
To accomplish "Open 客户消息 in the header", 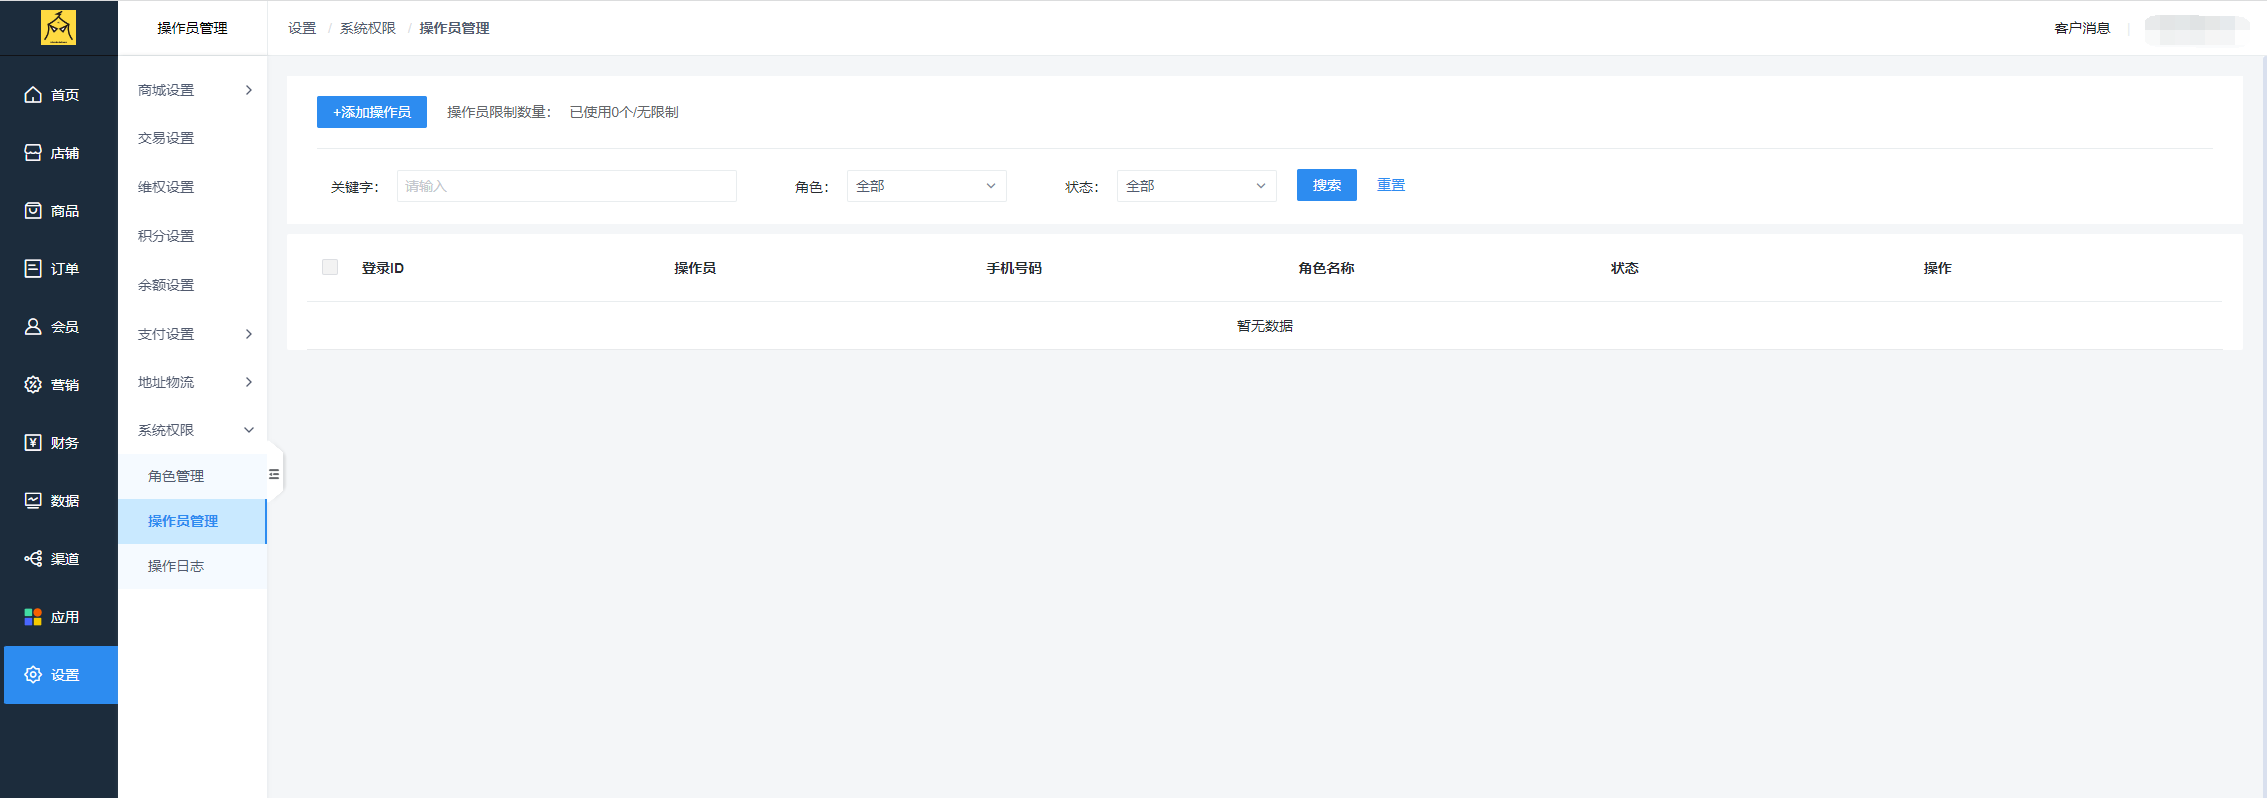I will (x=2082, y=28).
